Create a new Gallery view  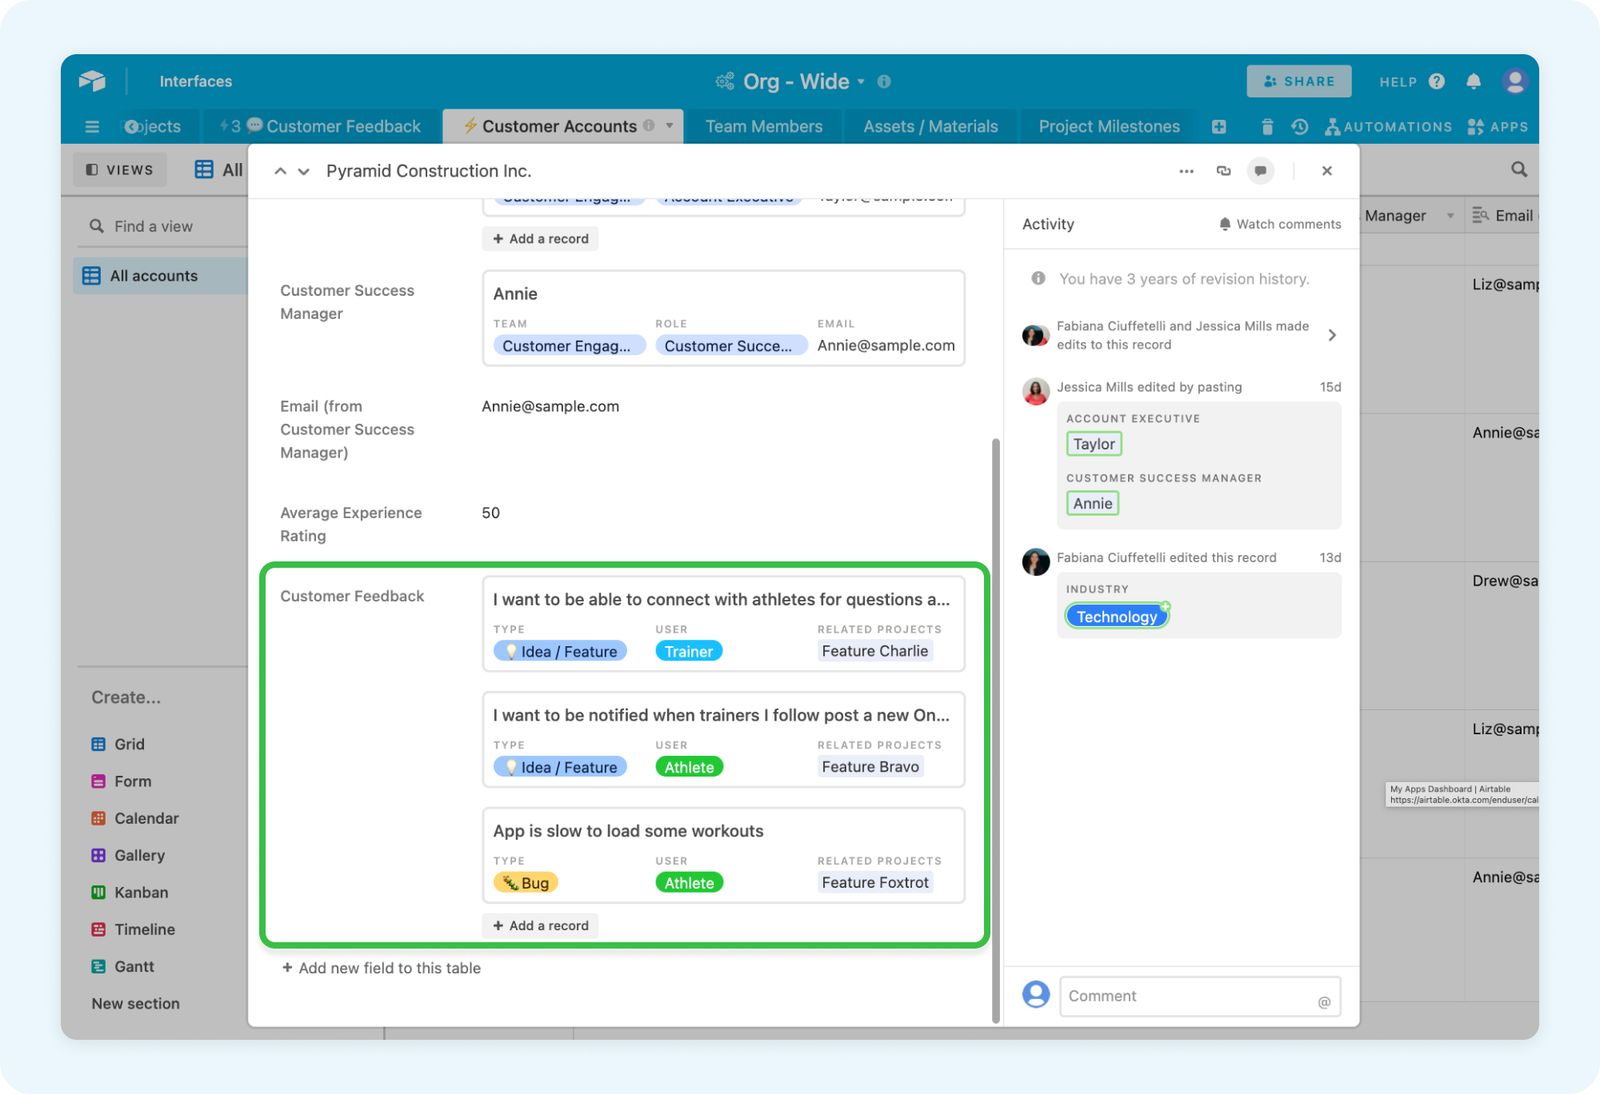point(128,855)
